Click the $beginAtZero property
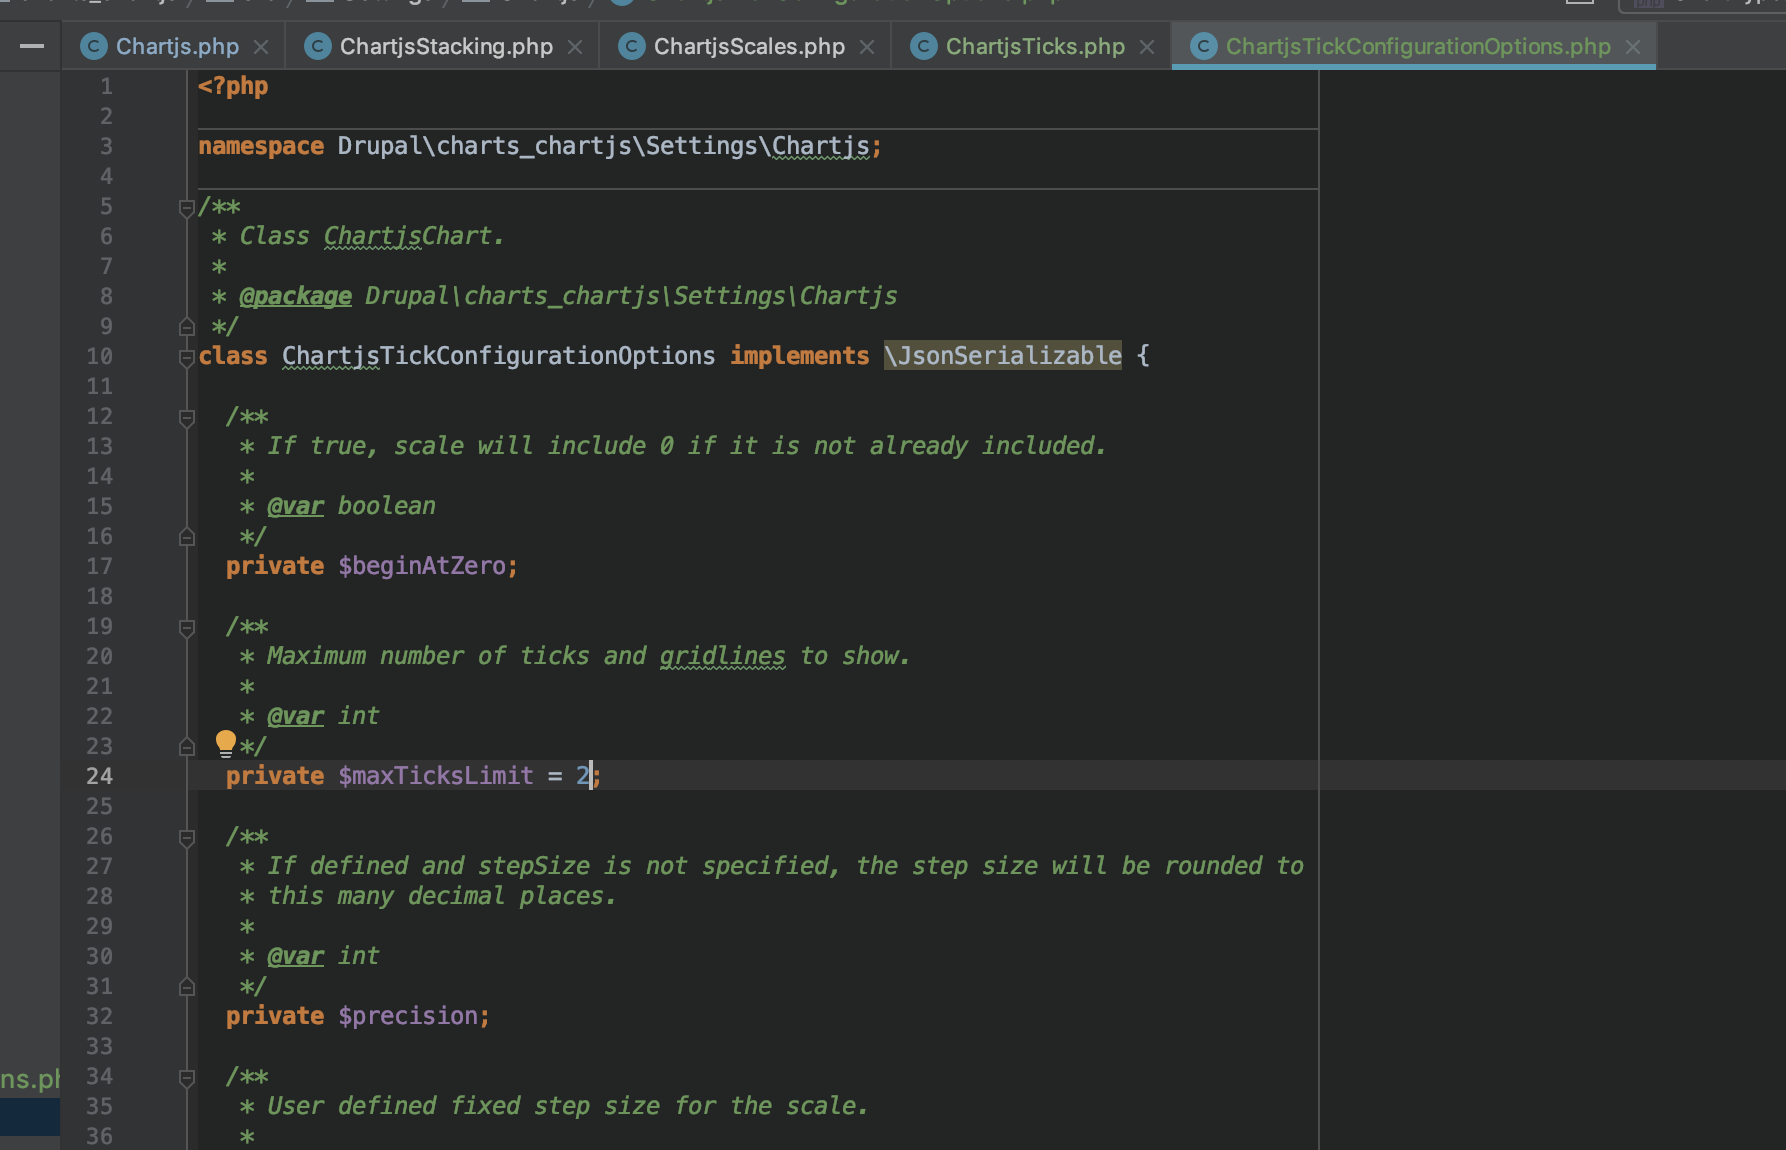 coord(422,565)
